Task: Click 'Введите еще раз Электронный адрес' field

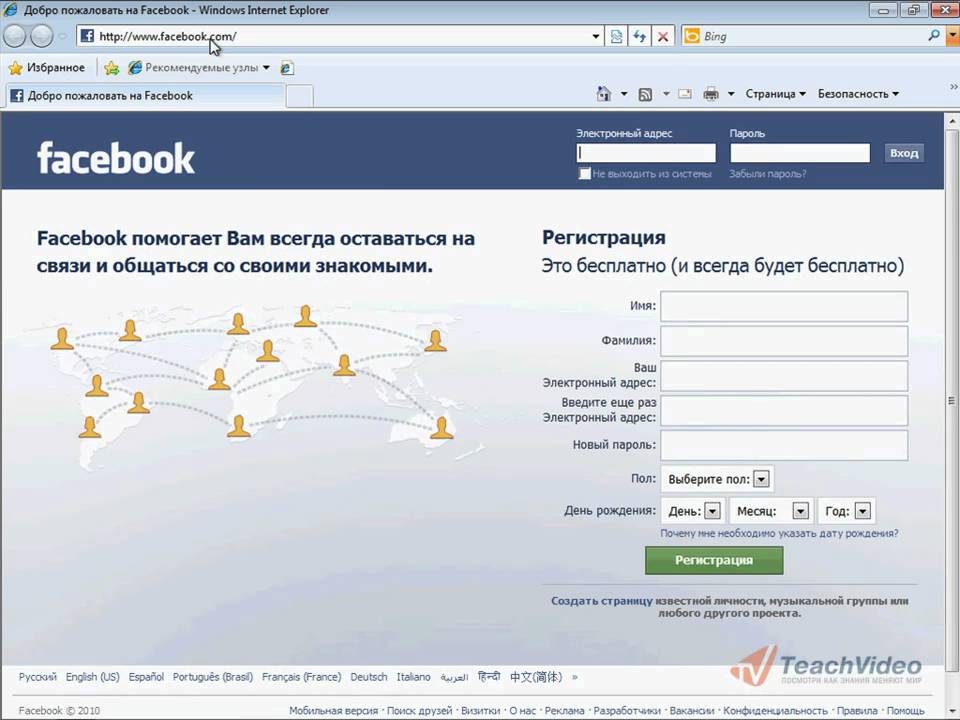Action: [784, 411]
